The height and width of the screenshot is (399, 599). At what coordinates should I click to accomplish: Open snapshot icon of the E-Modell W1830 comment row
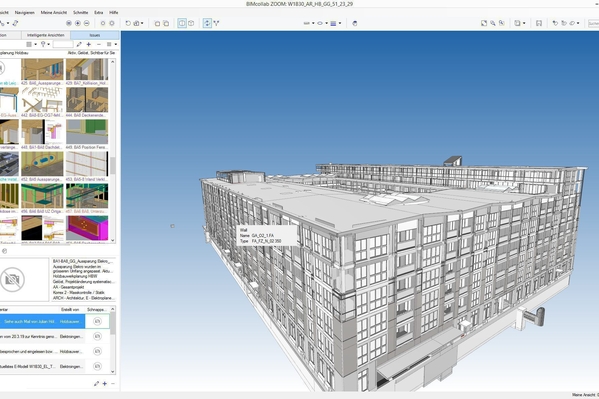point(97,366)
